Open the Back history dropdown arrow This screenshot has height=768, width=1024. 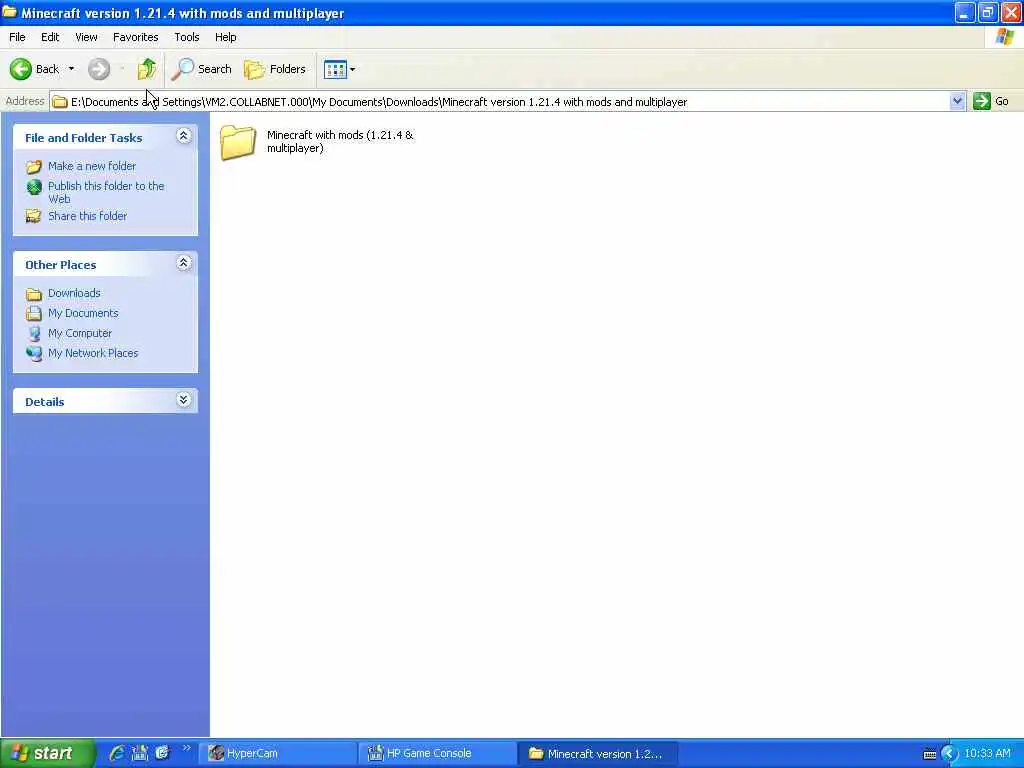[71, 69]
